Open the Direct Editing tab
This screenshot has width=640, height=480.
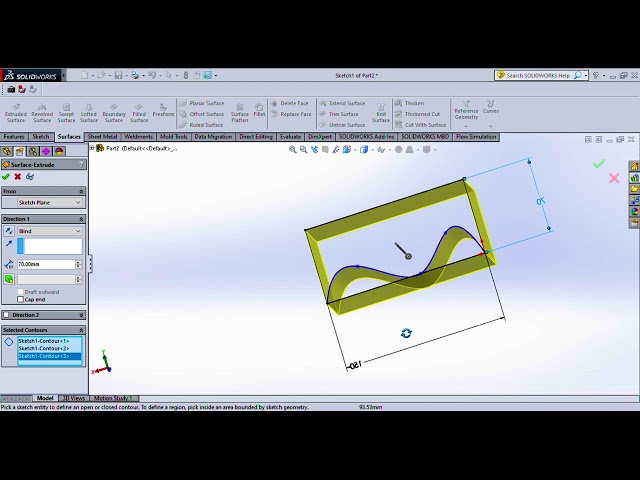pyautogui.click(x=256, y=137)
